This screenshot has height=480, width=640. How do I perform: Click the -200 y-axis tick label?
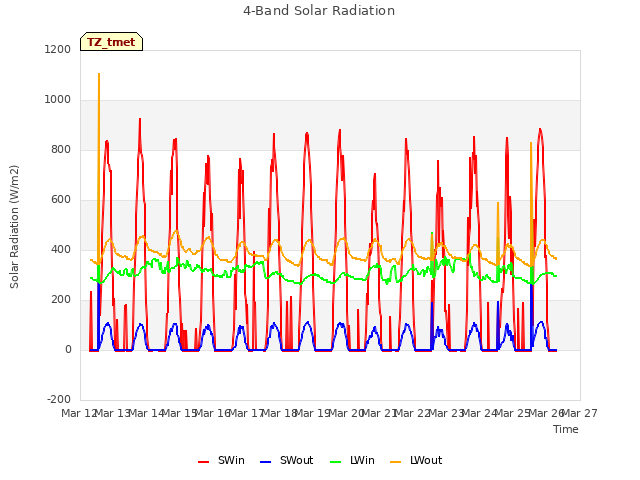tap(59, 400)
